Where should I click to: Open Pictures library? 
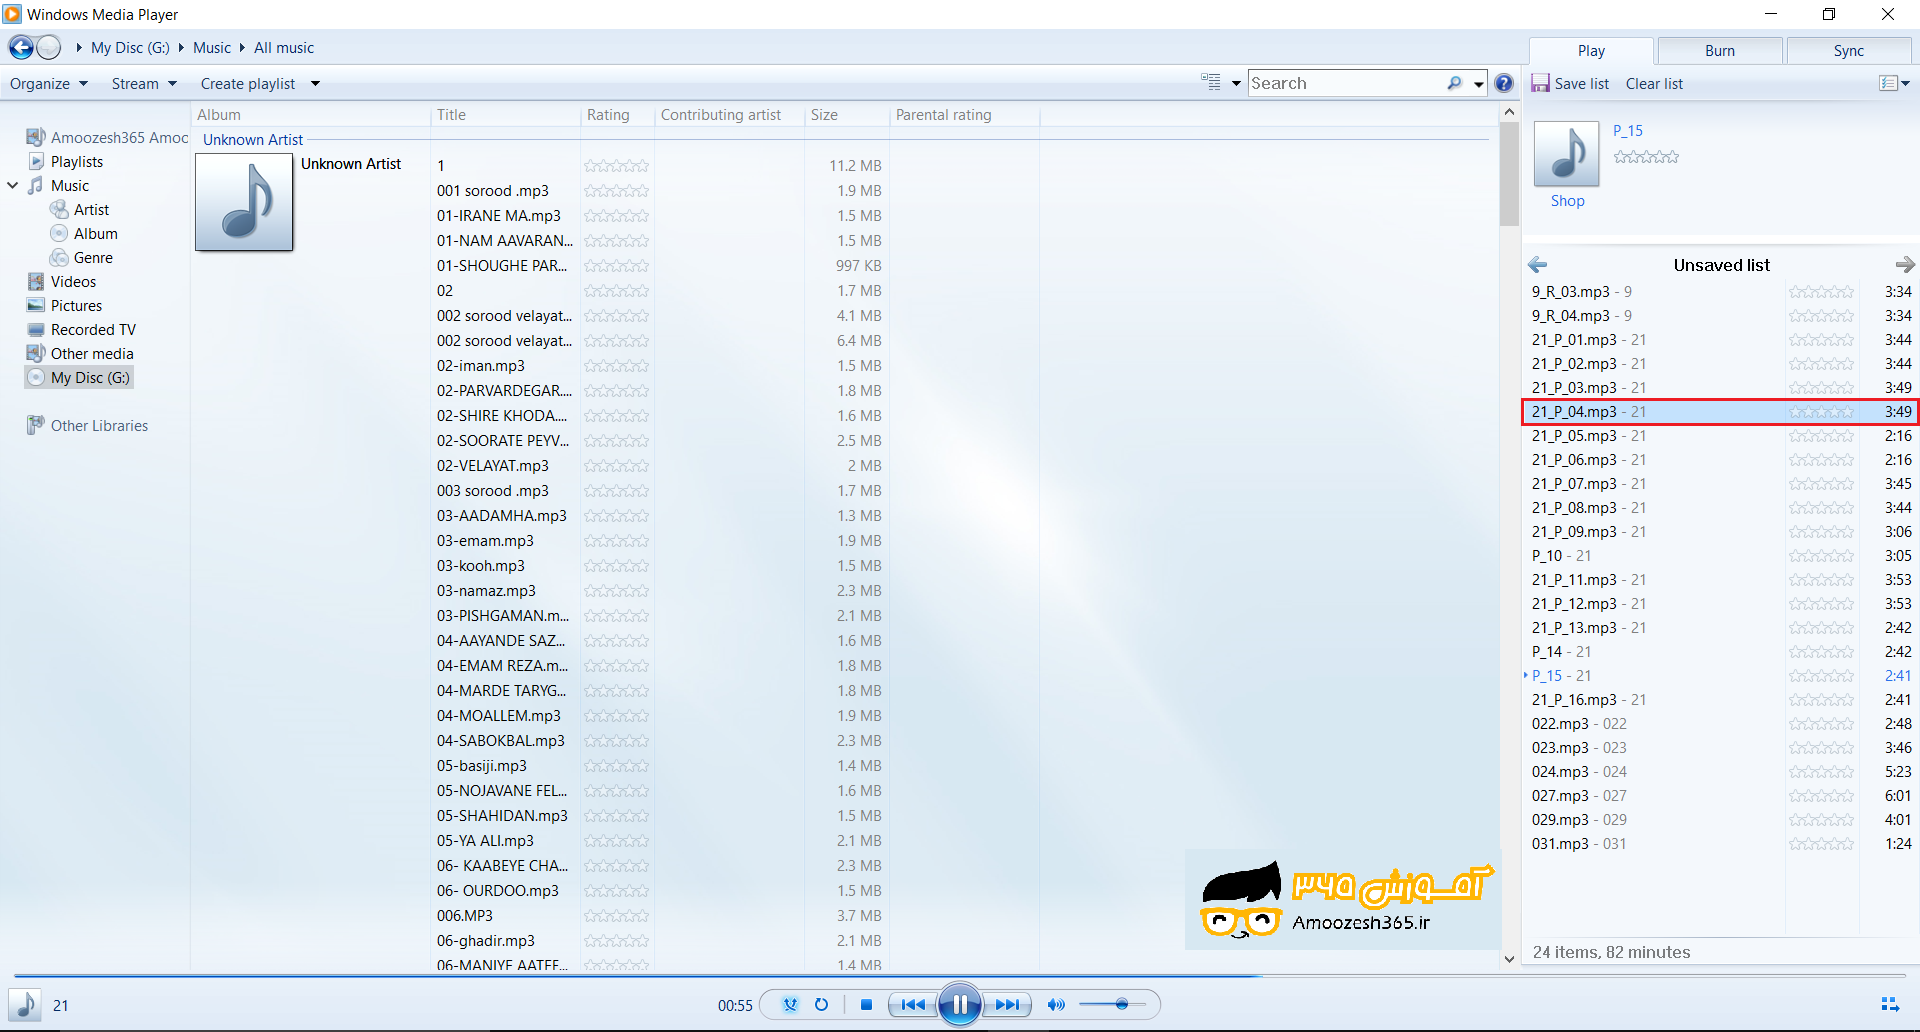[76, 306]
